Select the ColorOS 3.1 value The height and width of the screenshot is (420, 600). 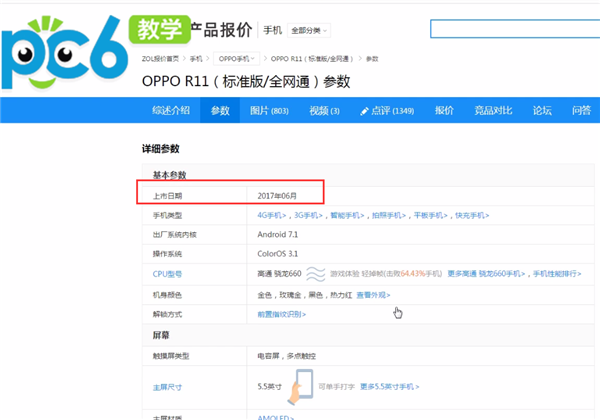[277, 254]
